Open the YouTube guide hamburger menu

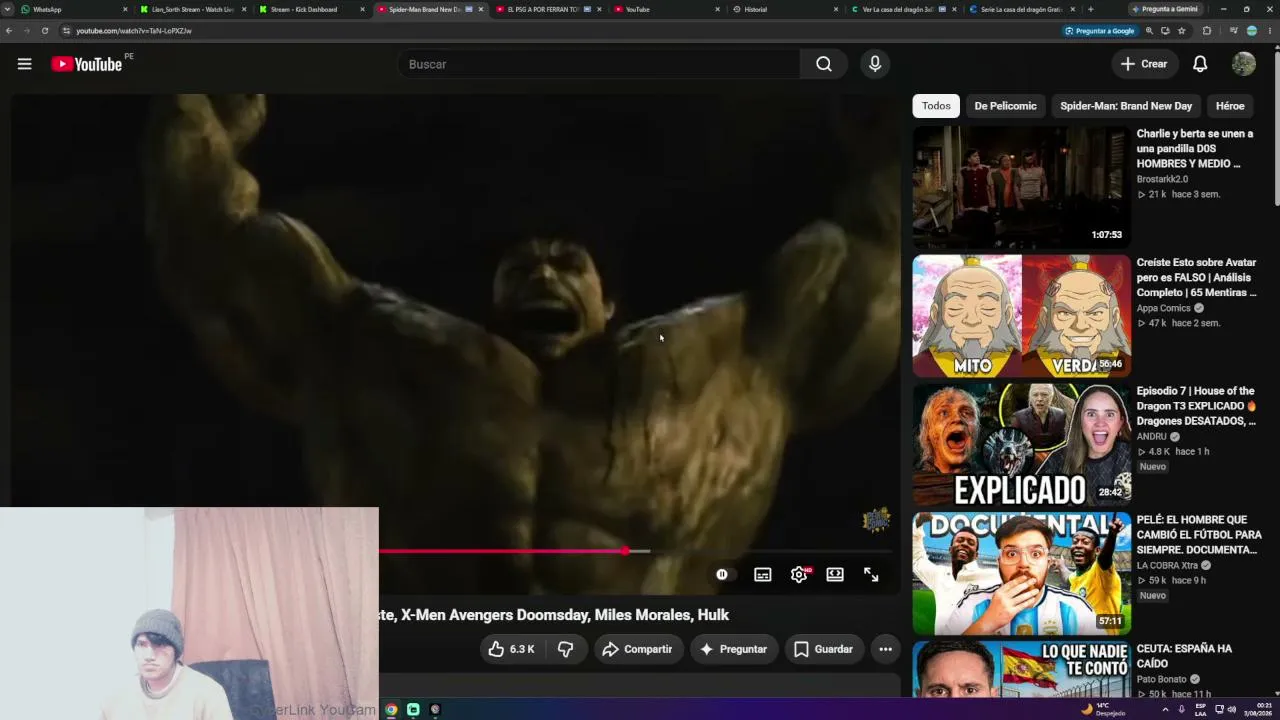[24, 64]
